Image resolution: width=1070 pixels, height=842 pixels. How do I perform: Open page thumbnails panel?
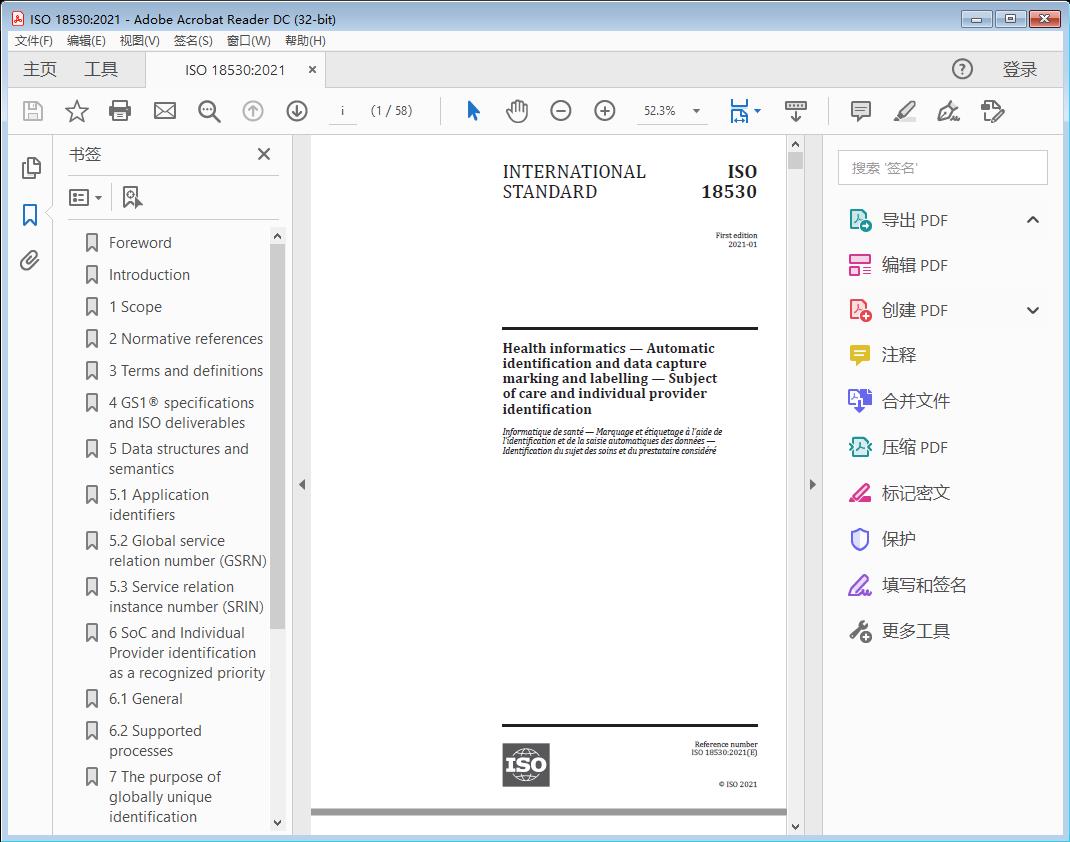tap(31, 168)
